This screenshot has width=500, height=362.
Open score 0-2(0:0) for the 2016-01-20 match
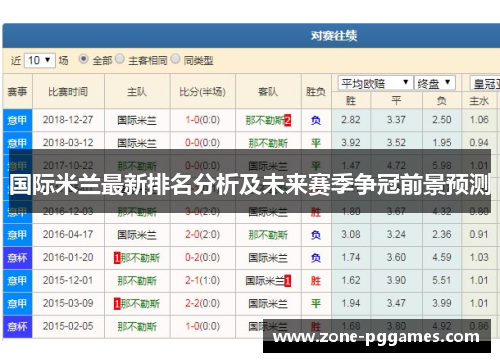point(203,258)
